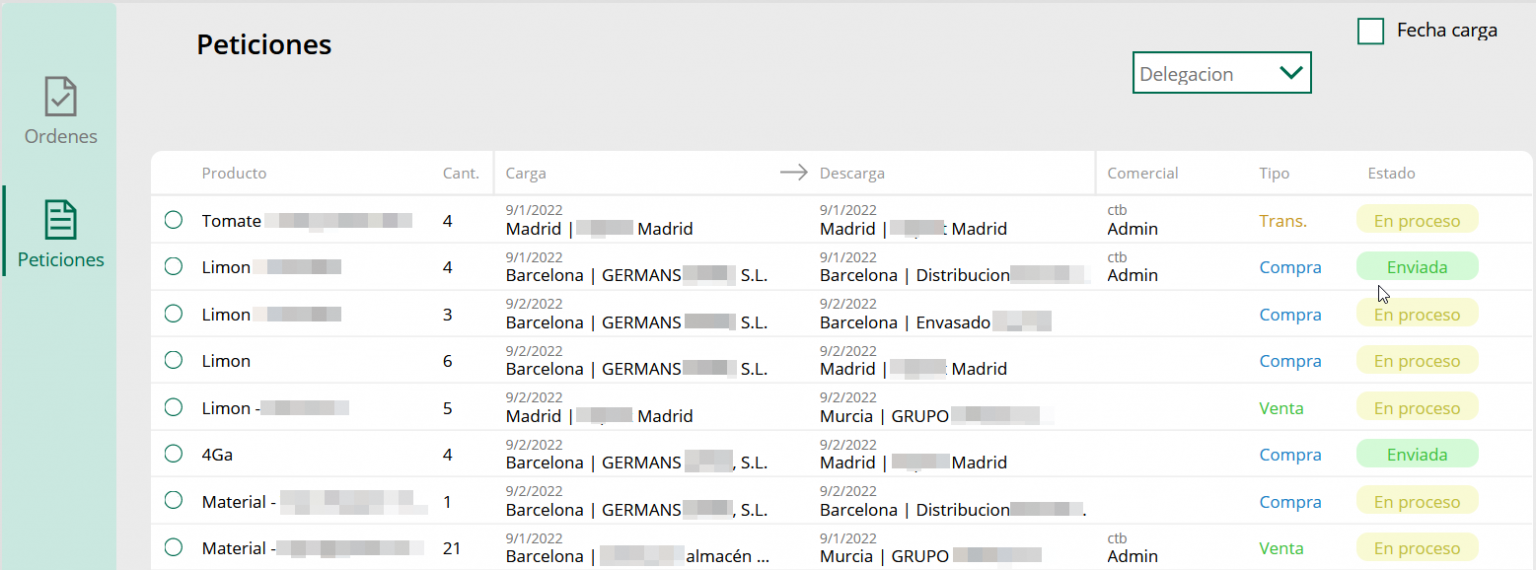1536x570 pixels.
Task: Click the Peticiones document icon
Action: point(61,220)
